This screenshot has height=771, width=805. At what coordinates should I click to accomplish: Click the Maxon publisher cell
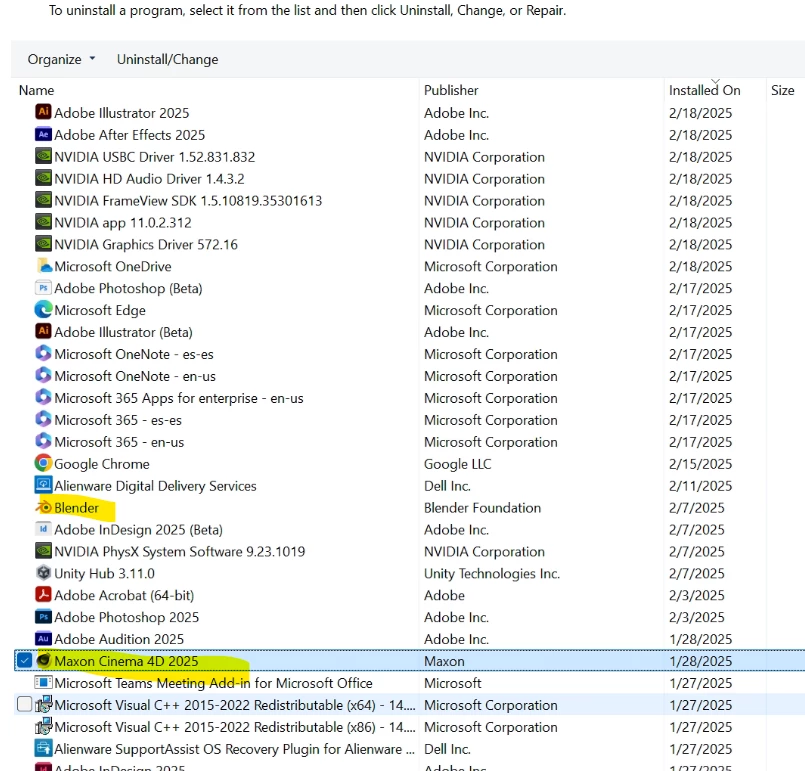click(444, 661)
